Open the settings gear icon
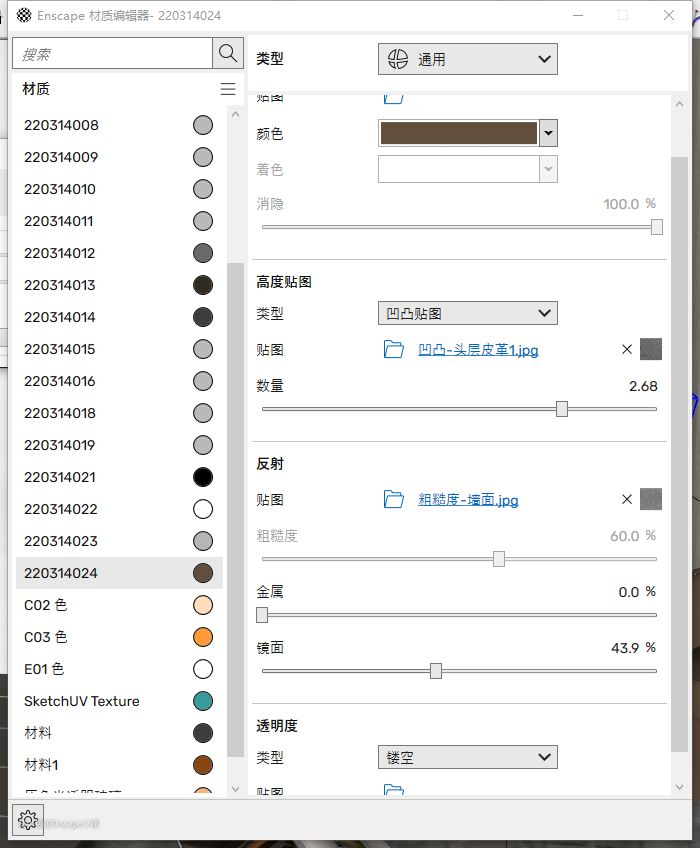The height and width of the screenshot is (848, 700). pyautogui.click(x=28, y=821)
